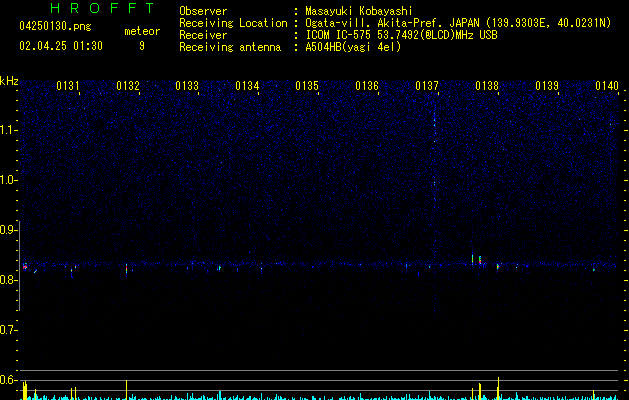Click the Observer field label
Screen dimensions: 629x400
203,11
